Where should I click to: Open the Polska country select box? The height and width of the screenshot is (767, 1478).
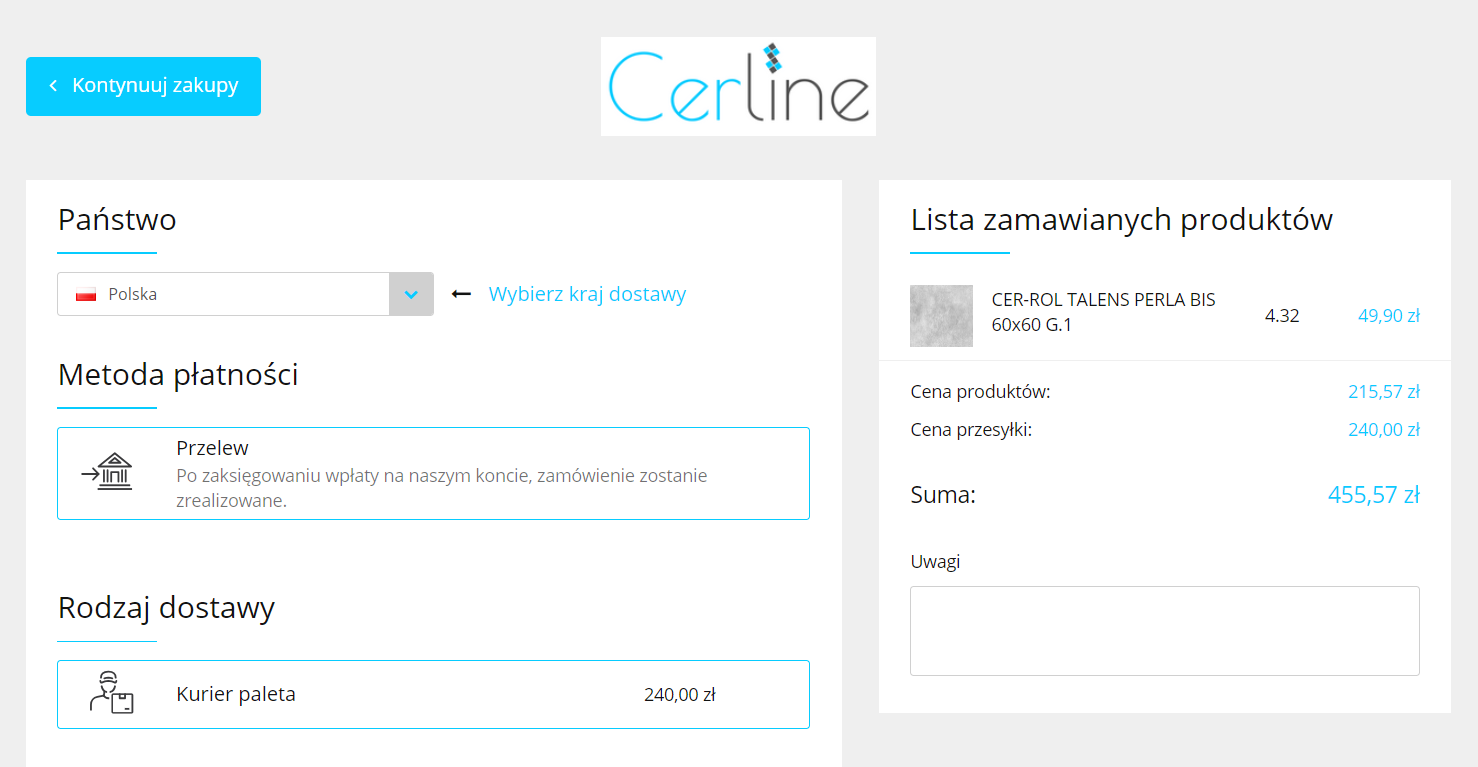[245, 294]
